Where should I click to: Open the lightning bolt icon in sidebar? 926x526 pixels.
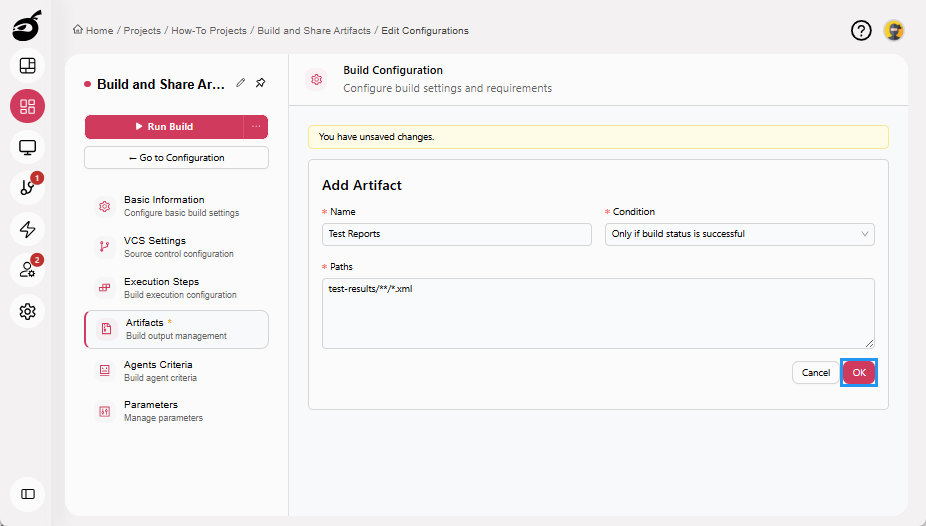click(27, 229)
